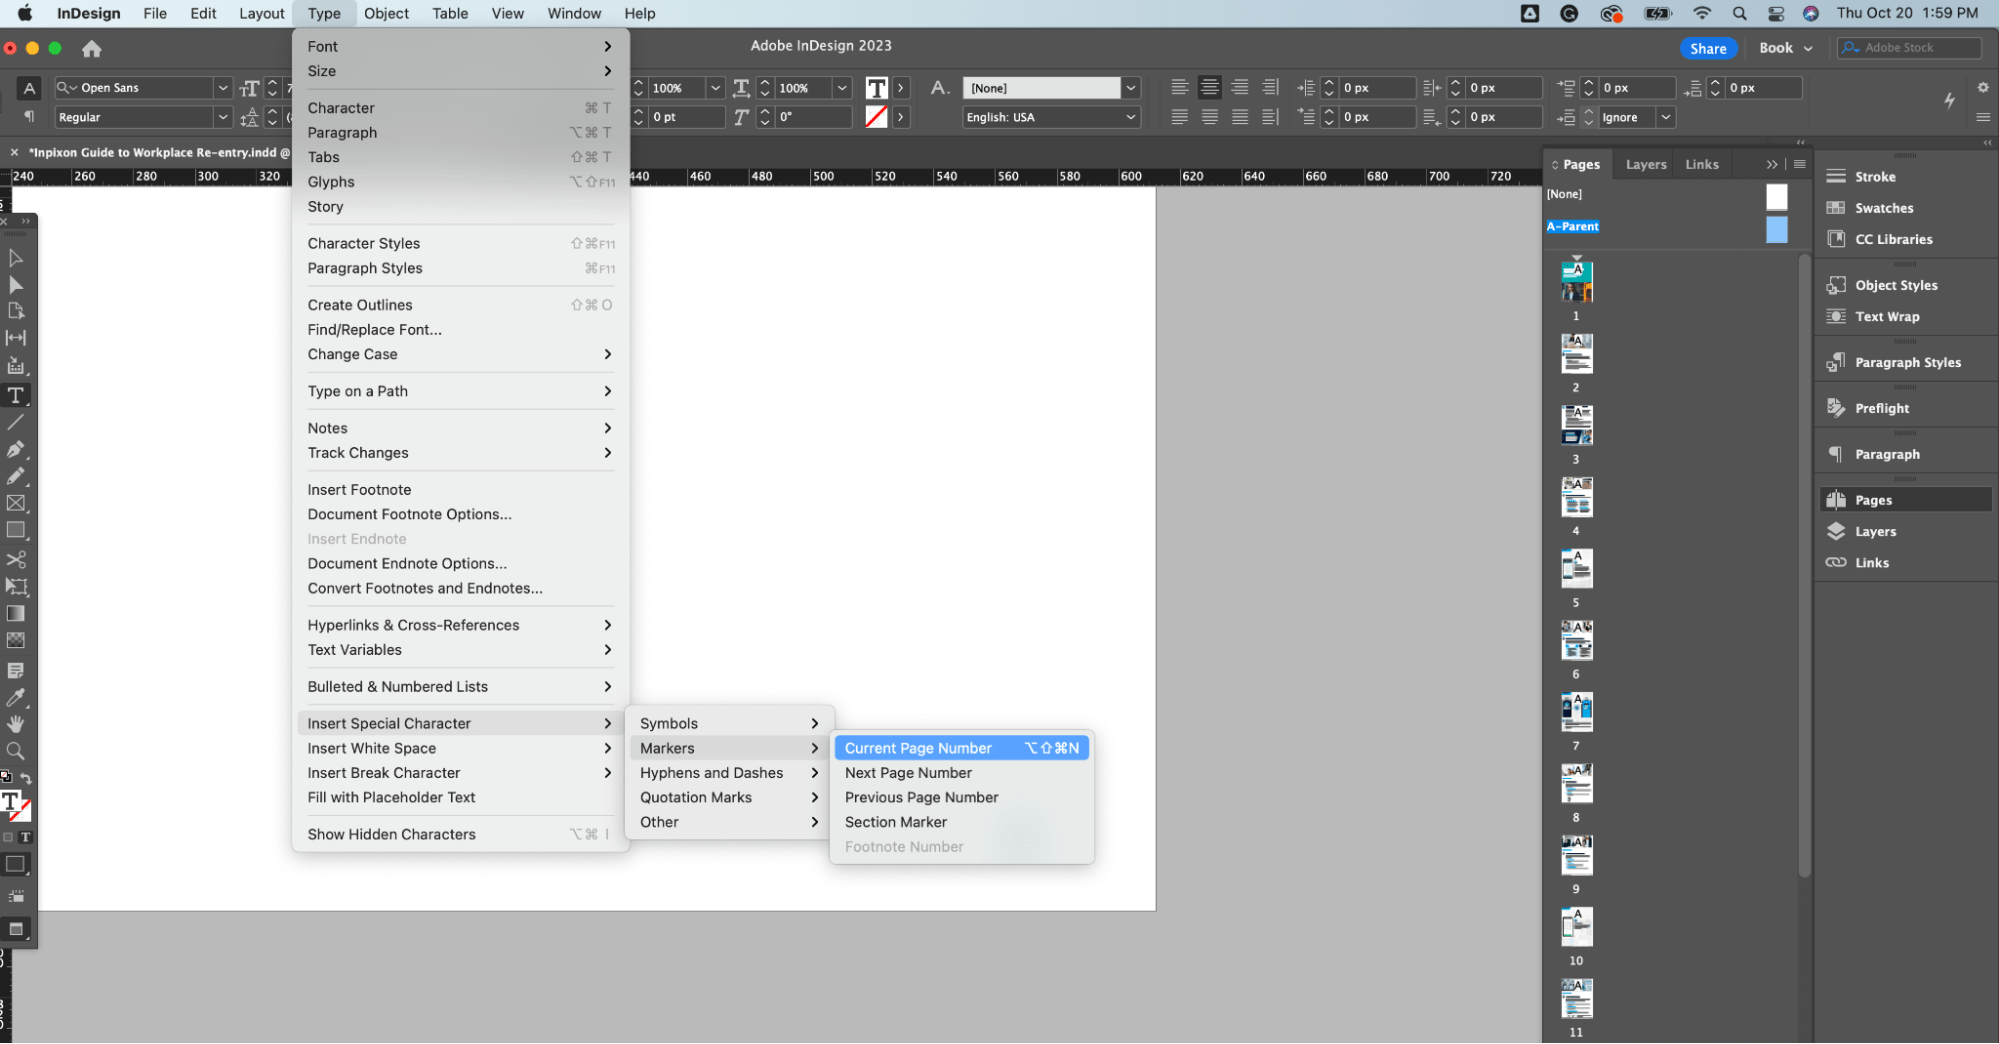Select the Hand tool

pos(16,724)
